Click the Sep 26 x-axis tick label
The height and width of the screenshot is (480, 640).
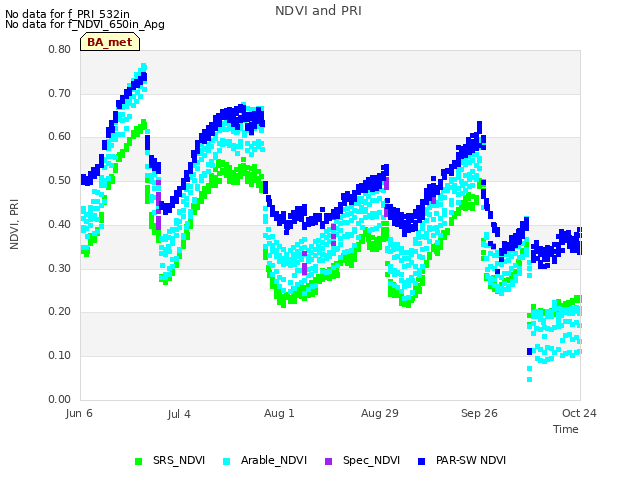coord(479,413)
